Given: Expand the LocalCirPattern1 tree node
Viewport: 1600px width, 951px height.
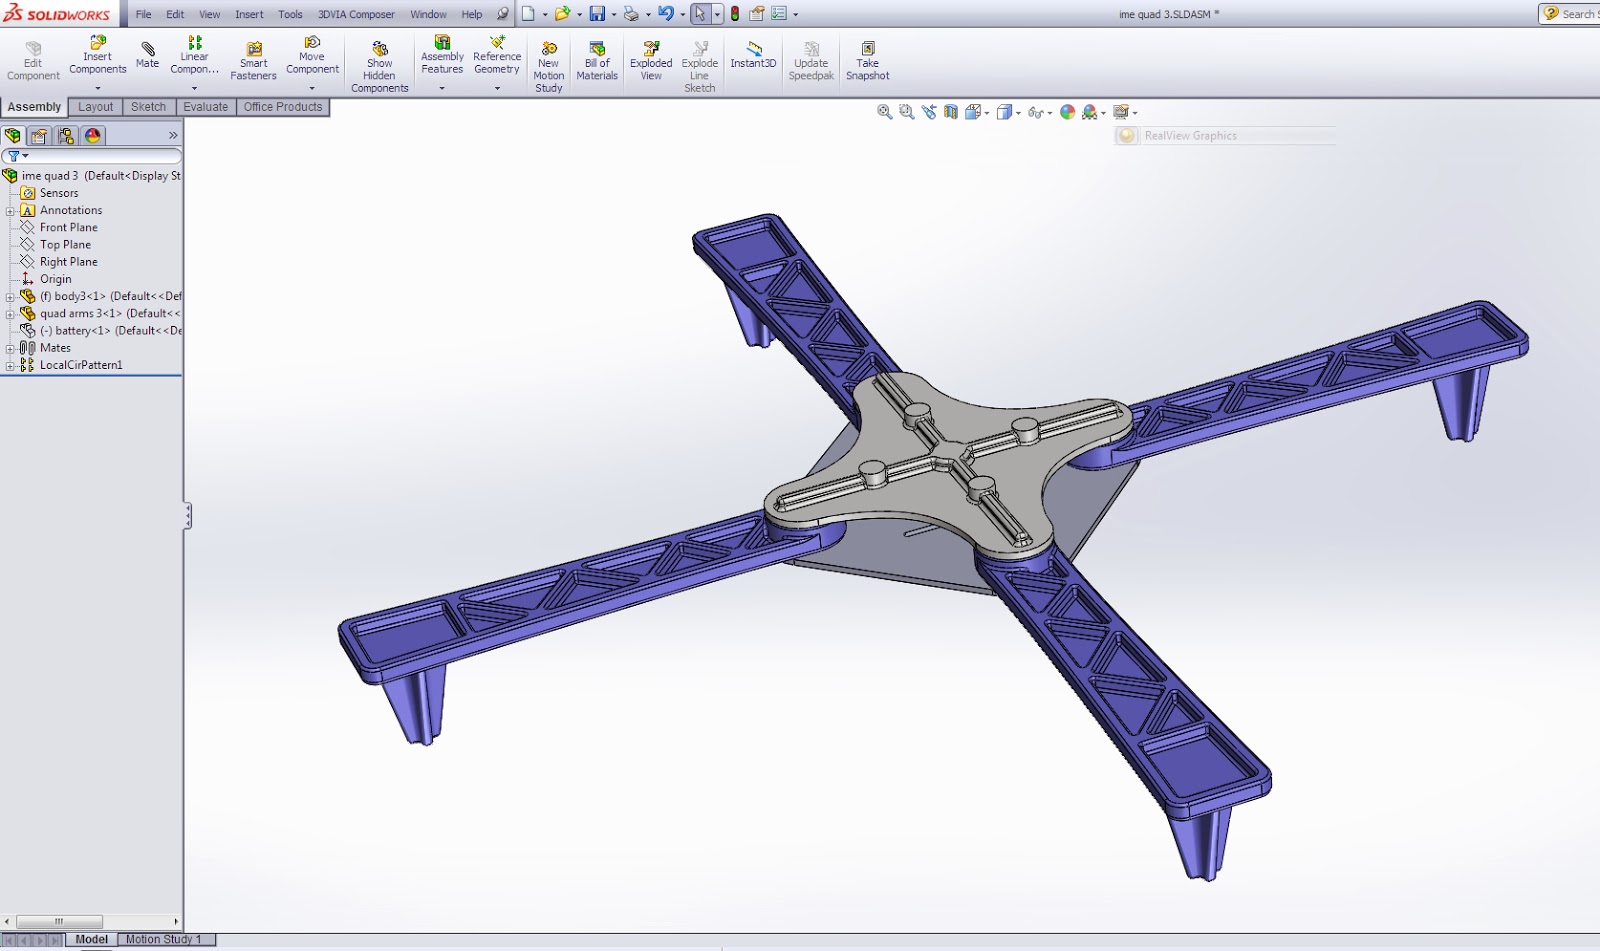Looking at the screenshot, I should [10, 364].
